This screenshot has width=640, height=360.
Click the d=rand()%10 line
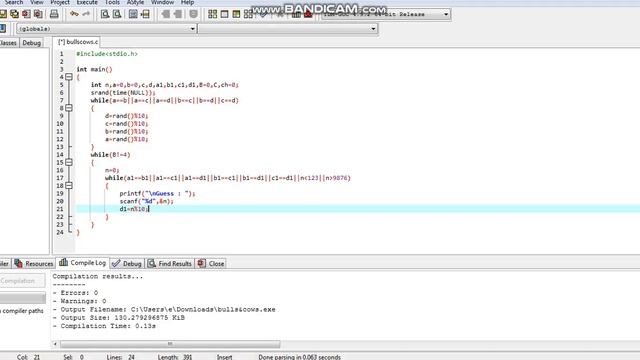tap(127, 116)
